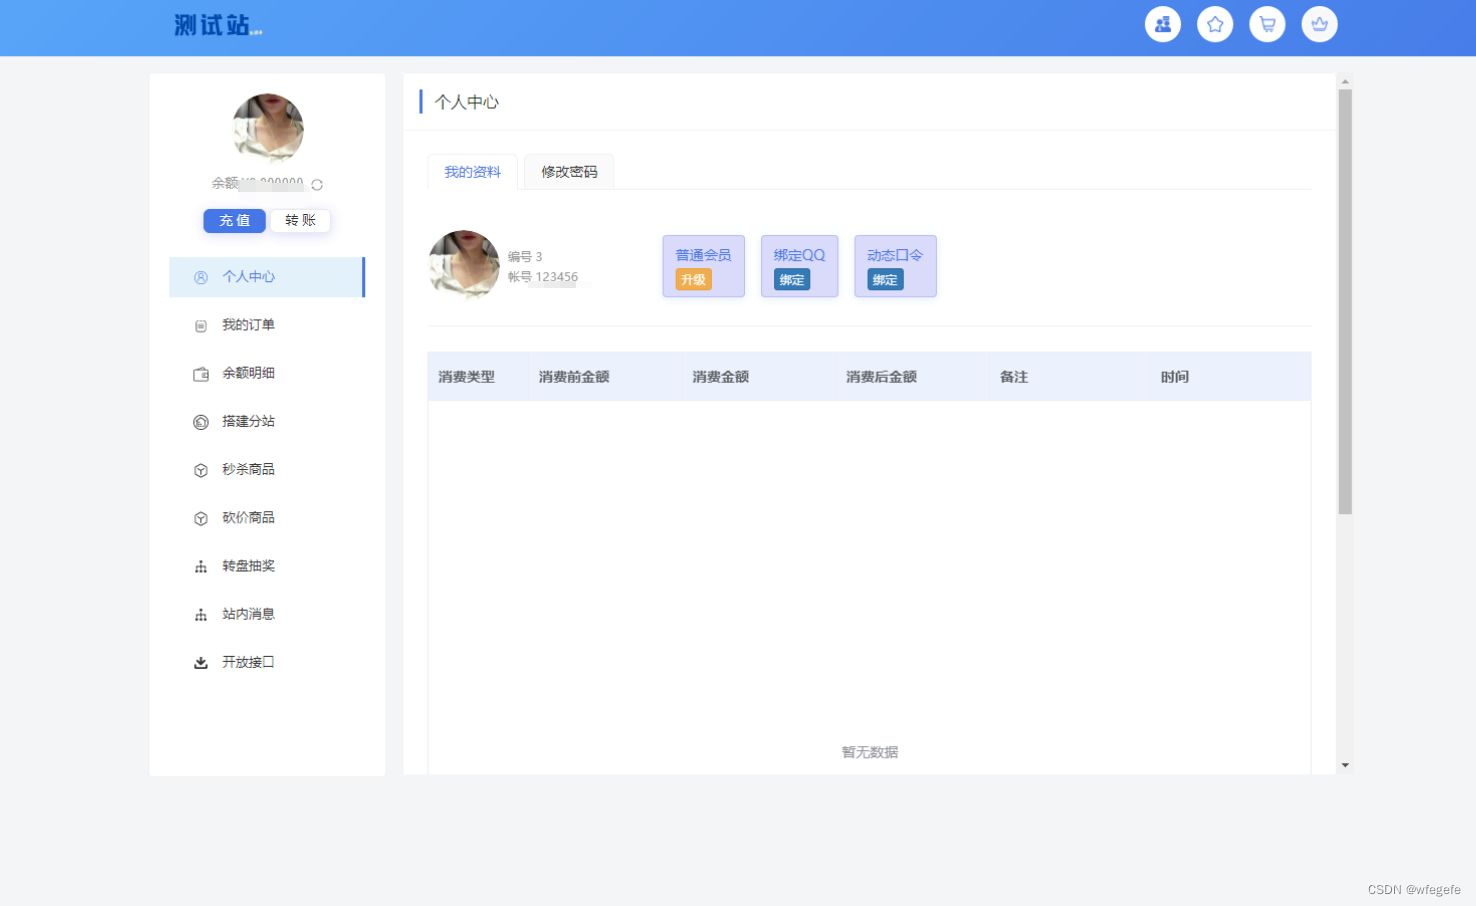The width and height of the screenshot is (1476, 906).
Task: Click the 绑定 button in the 绑定QQ card
Action: pos(791,280)
